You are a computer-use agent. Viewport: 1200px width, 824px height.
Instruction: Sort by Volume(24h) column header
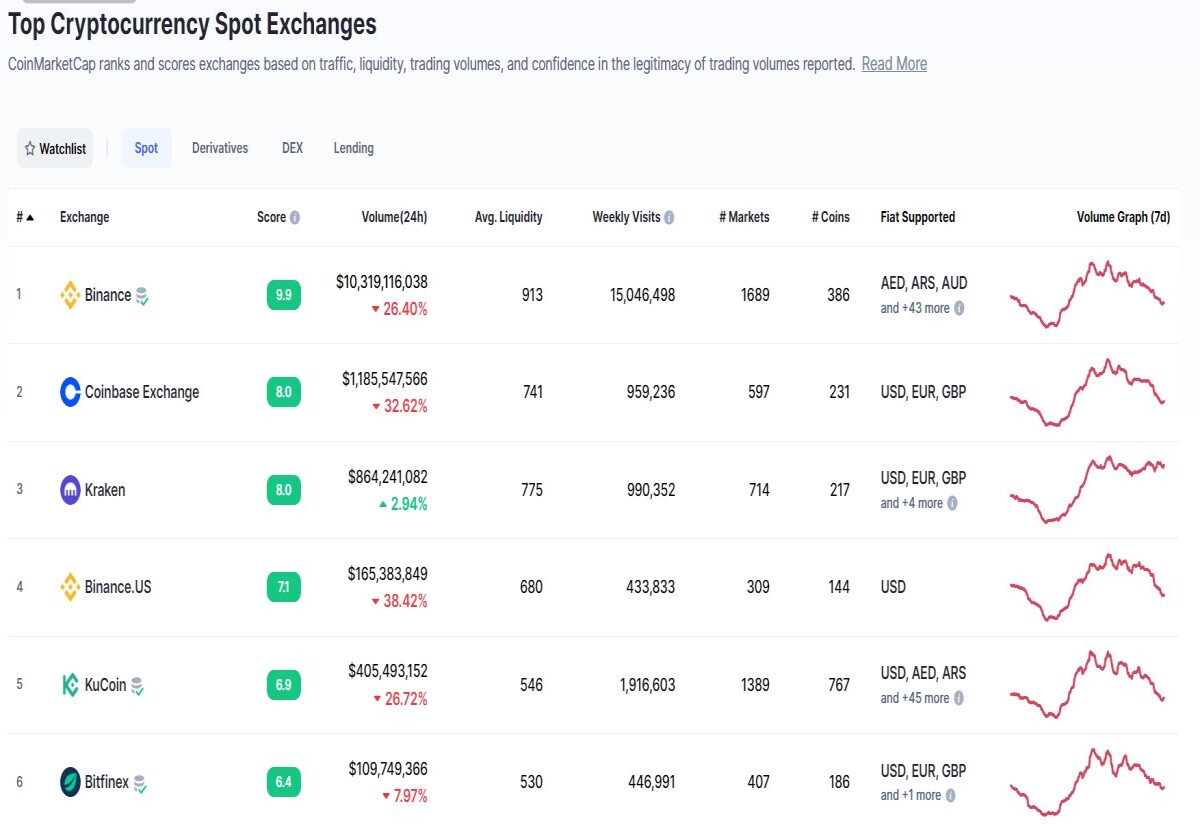pyautogui.click(x=394, y=217)
